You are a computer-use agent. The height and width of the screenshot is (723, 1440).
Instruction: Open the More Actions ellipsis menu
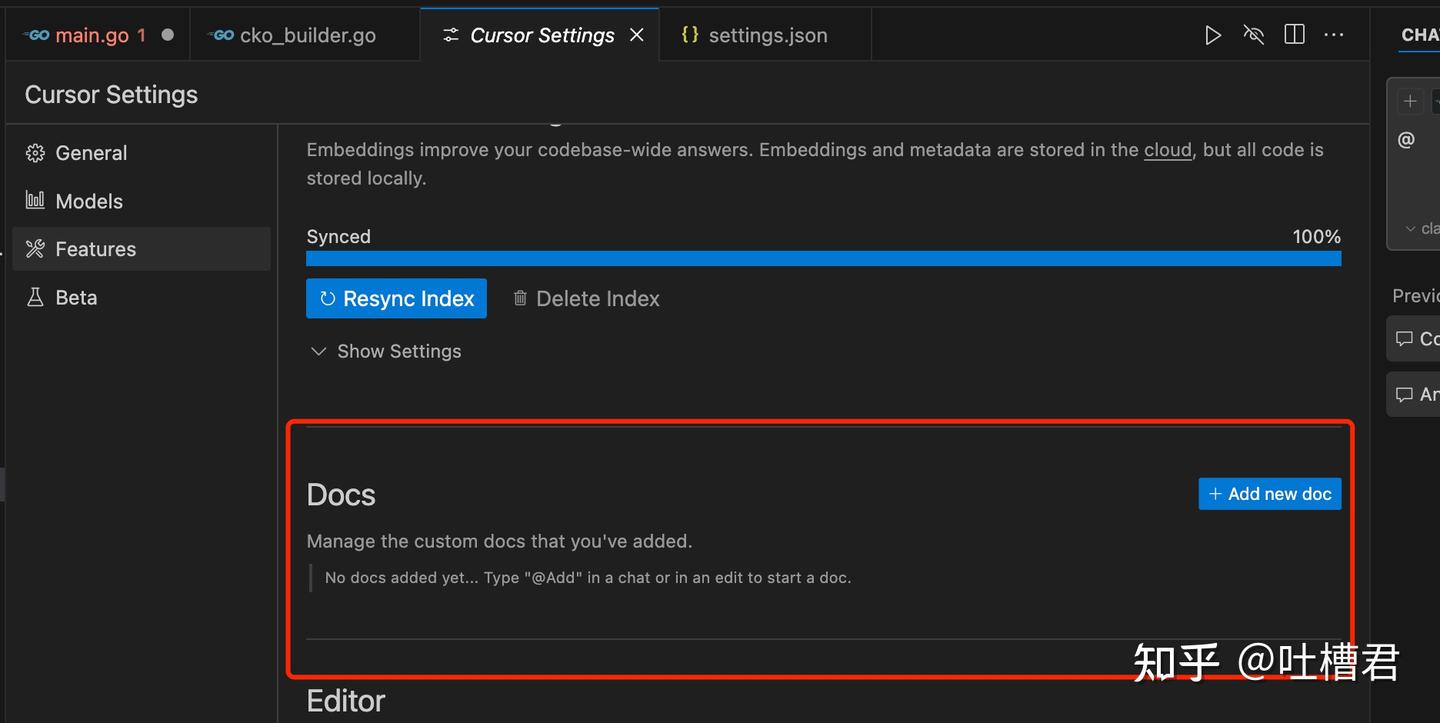coord(1334,35)
